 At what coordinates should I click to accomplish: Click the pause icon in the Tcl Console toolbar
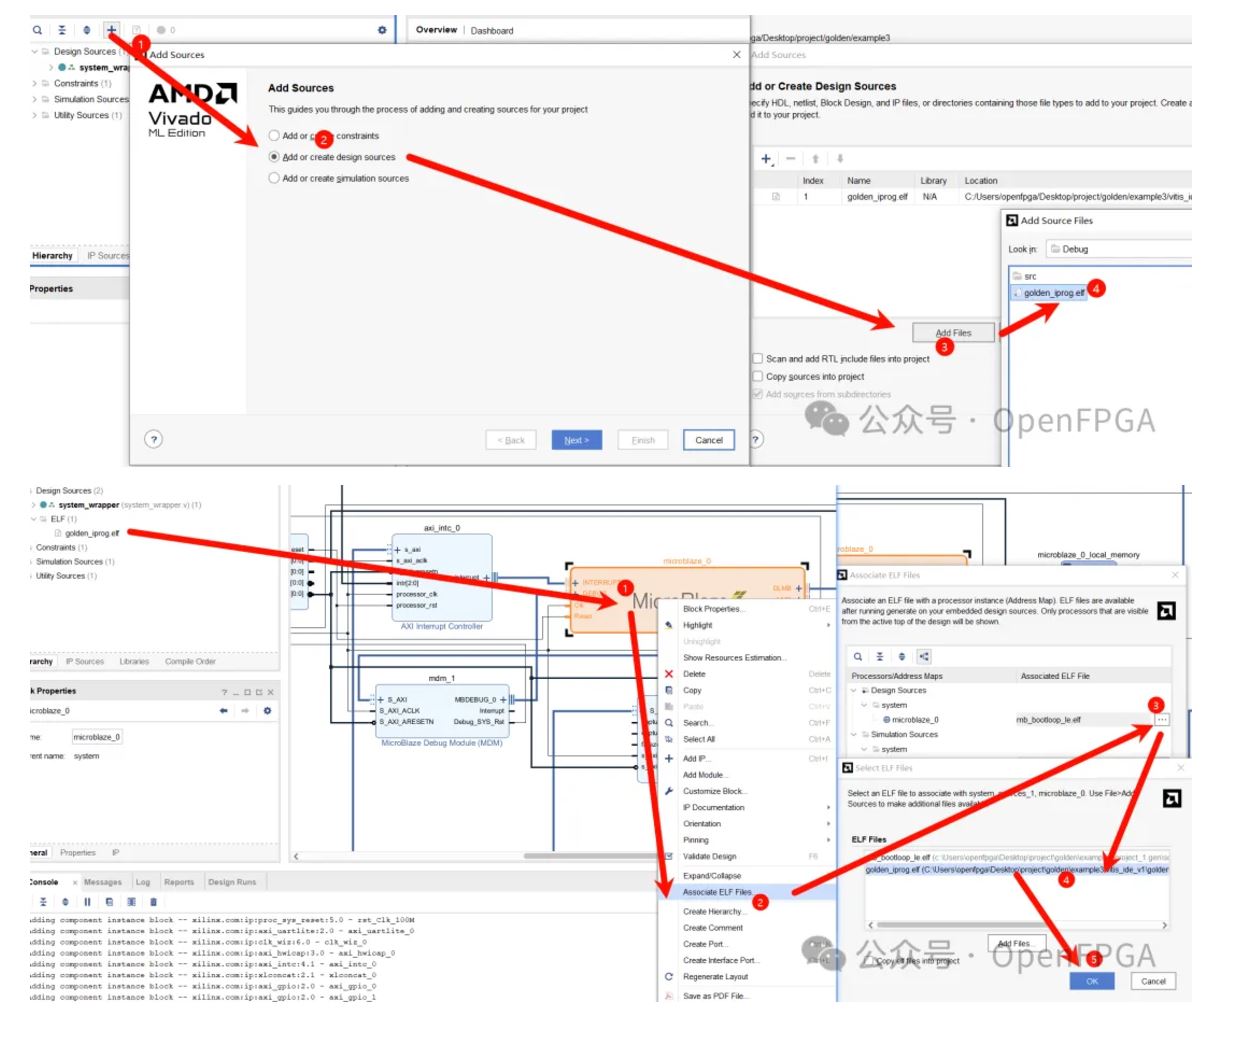[87, 901]
